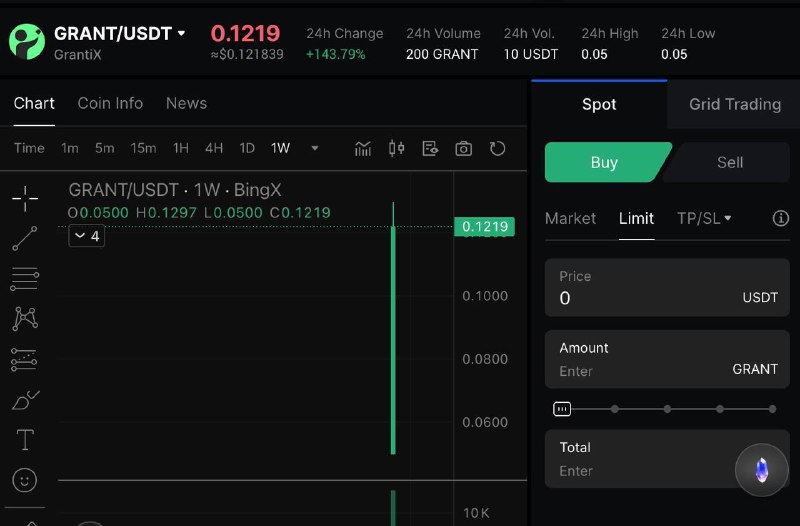Switch the order side to Buy
800x526 pixels.
(604, 162)
